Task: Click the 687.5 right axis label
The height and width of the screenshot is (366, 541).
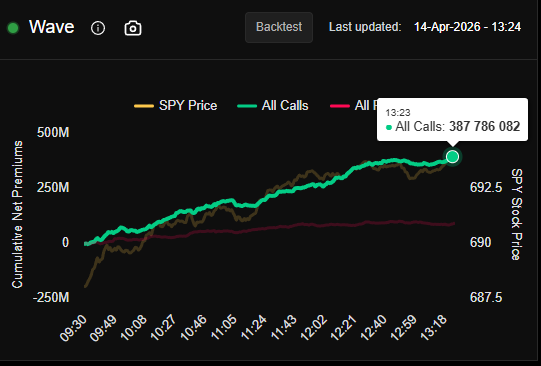Action: pyautogui.click(x=486, y=297)
